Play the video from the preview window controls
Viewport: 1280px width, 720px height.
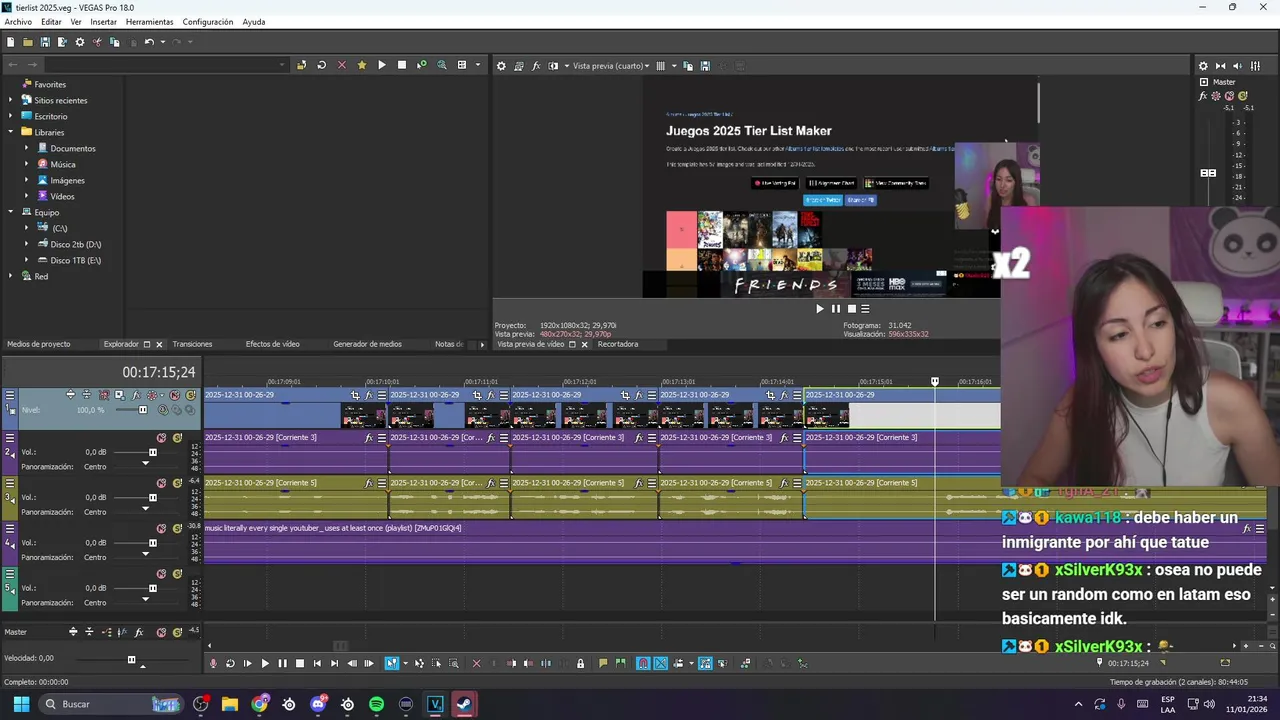coord(820,308)
